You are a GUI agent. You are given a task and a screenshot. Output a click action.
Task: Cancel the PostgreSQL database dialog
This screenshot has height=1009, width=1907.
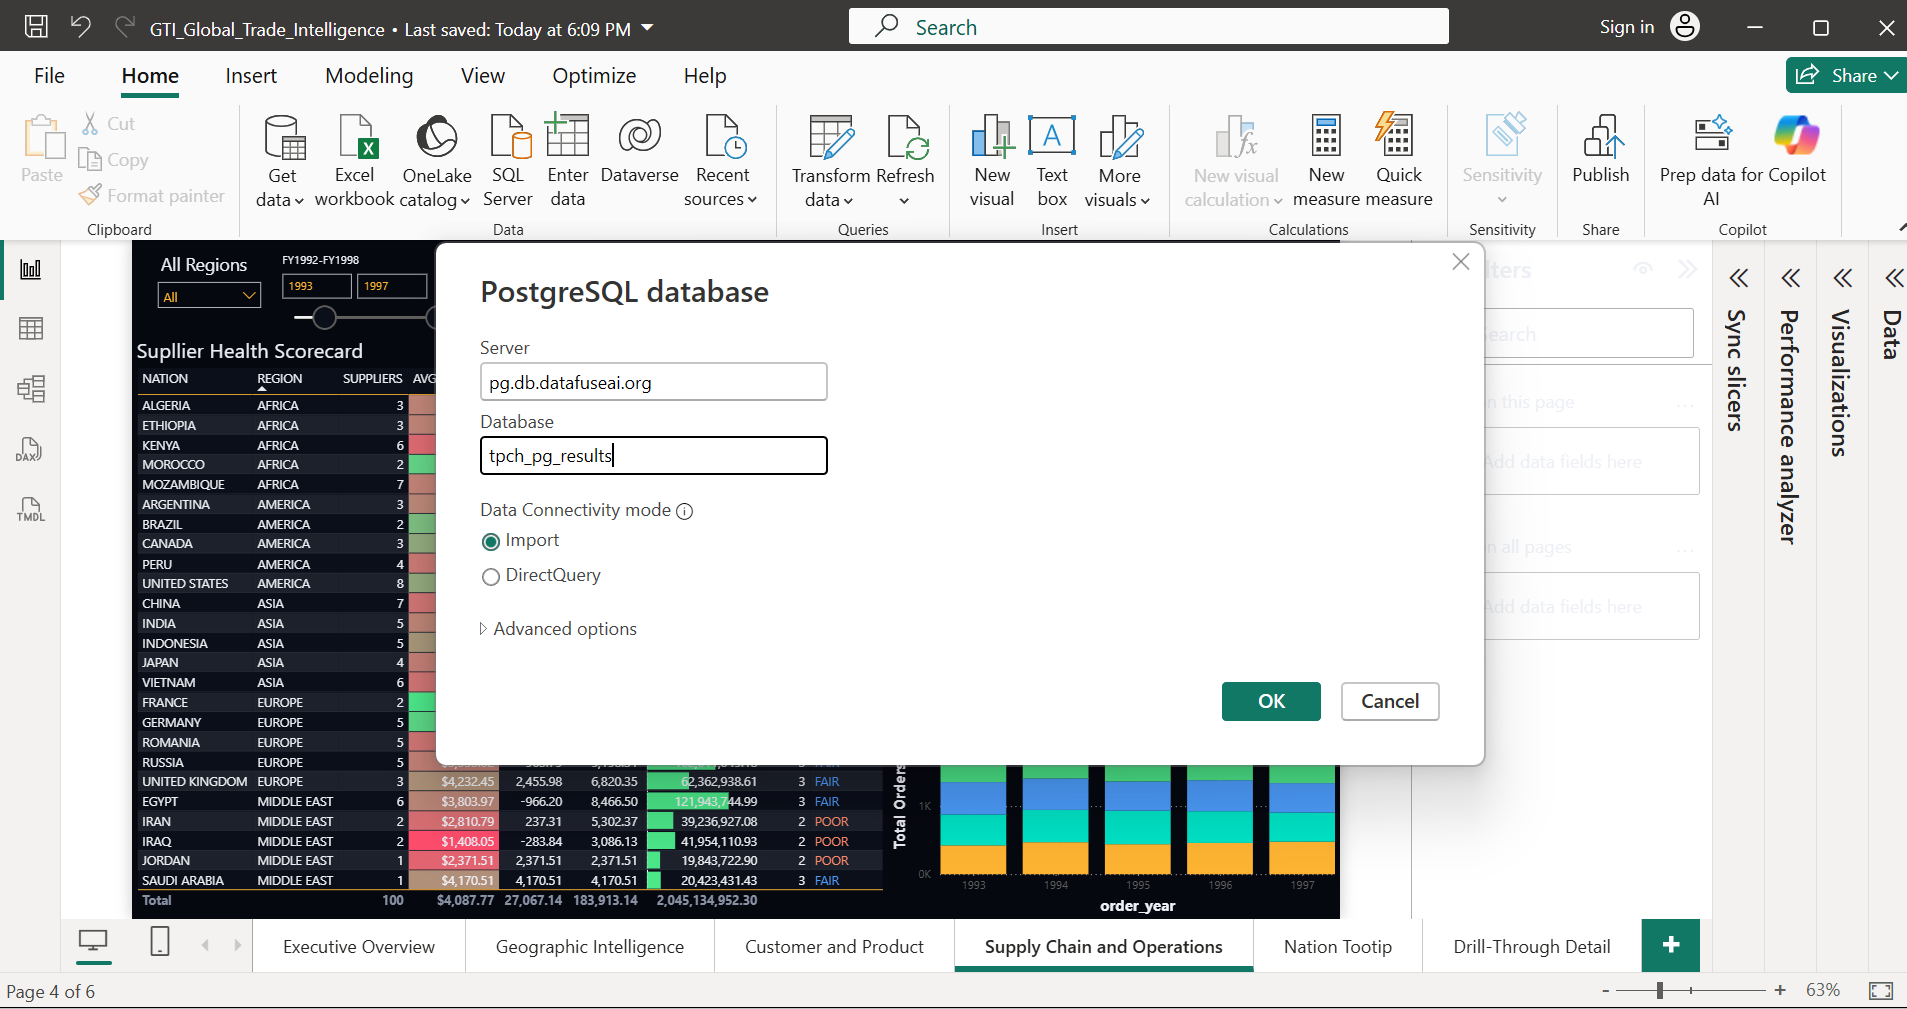coord(1390,701)
